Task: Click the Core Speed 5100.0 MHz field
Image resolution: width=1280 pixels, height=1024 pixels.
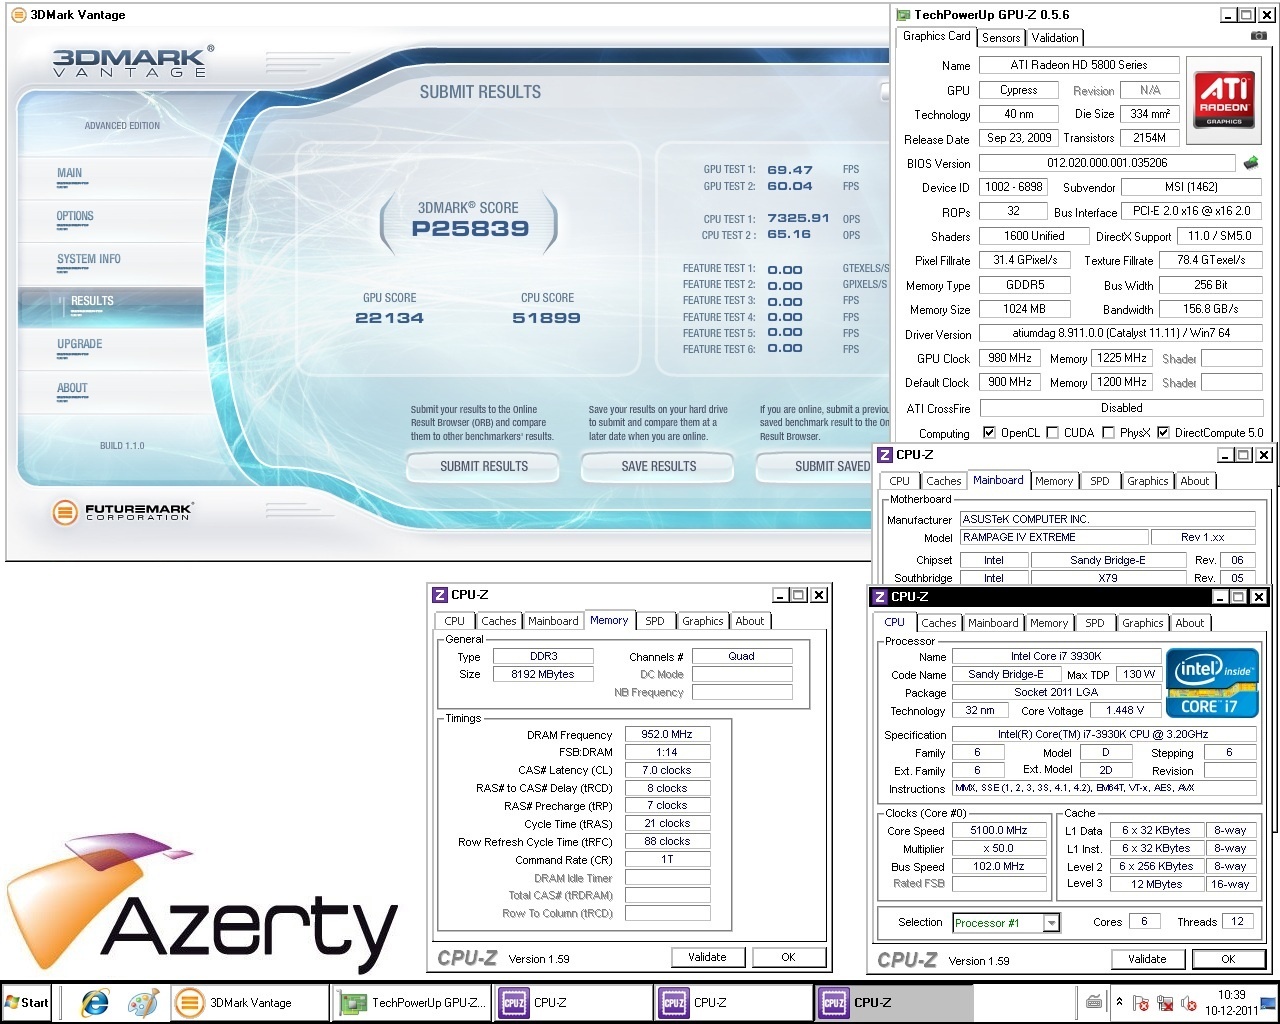Action: [999, 830]
